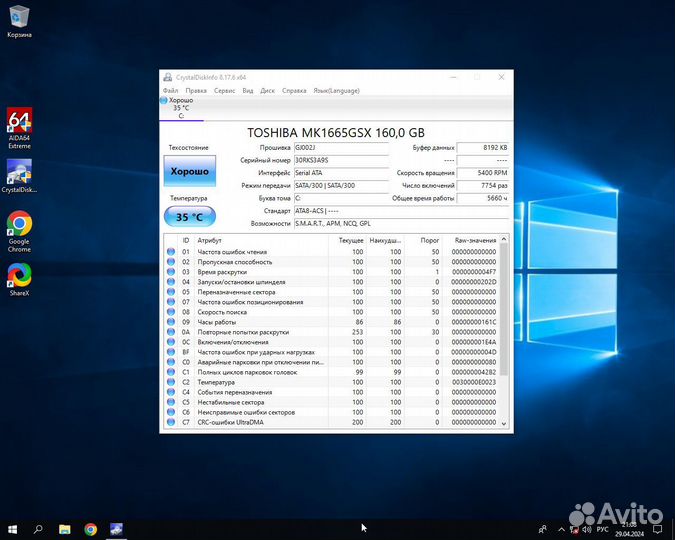Click the drive title TOSHIBA MK1665GSX 160,0 GB
Screen dimensions: 675x540
[x=336, y=133]
